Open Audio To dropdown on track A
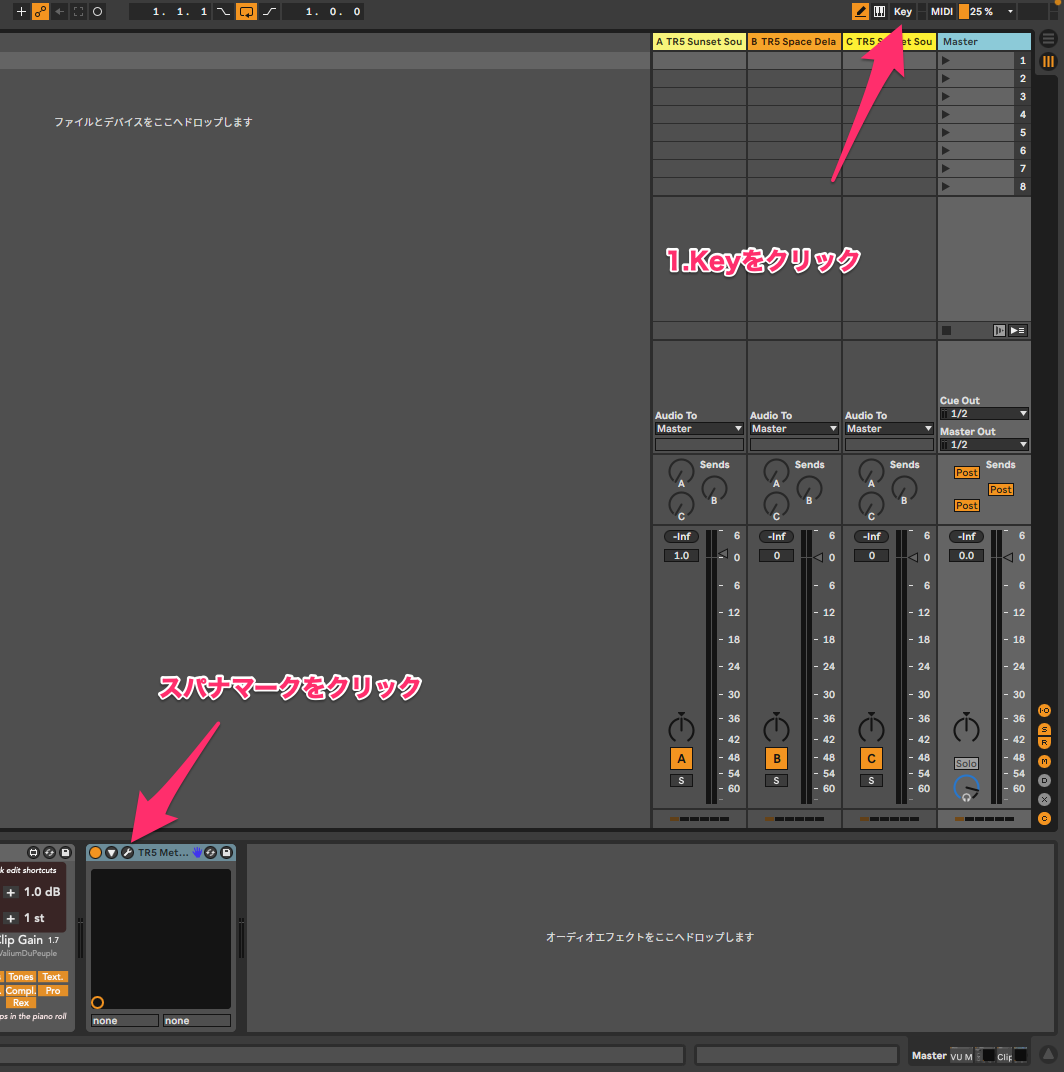This screenshot has width=1064, height=1072. (x=699, y=428)
